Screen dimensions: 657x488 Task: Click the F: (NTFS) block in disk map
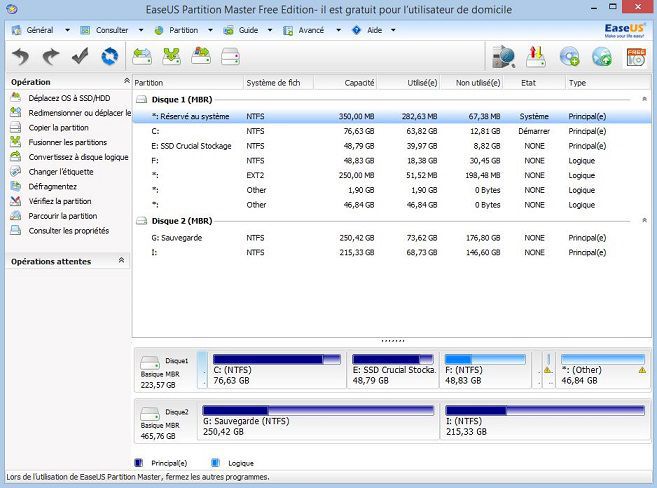coord(485,370)
